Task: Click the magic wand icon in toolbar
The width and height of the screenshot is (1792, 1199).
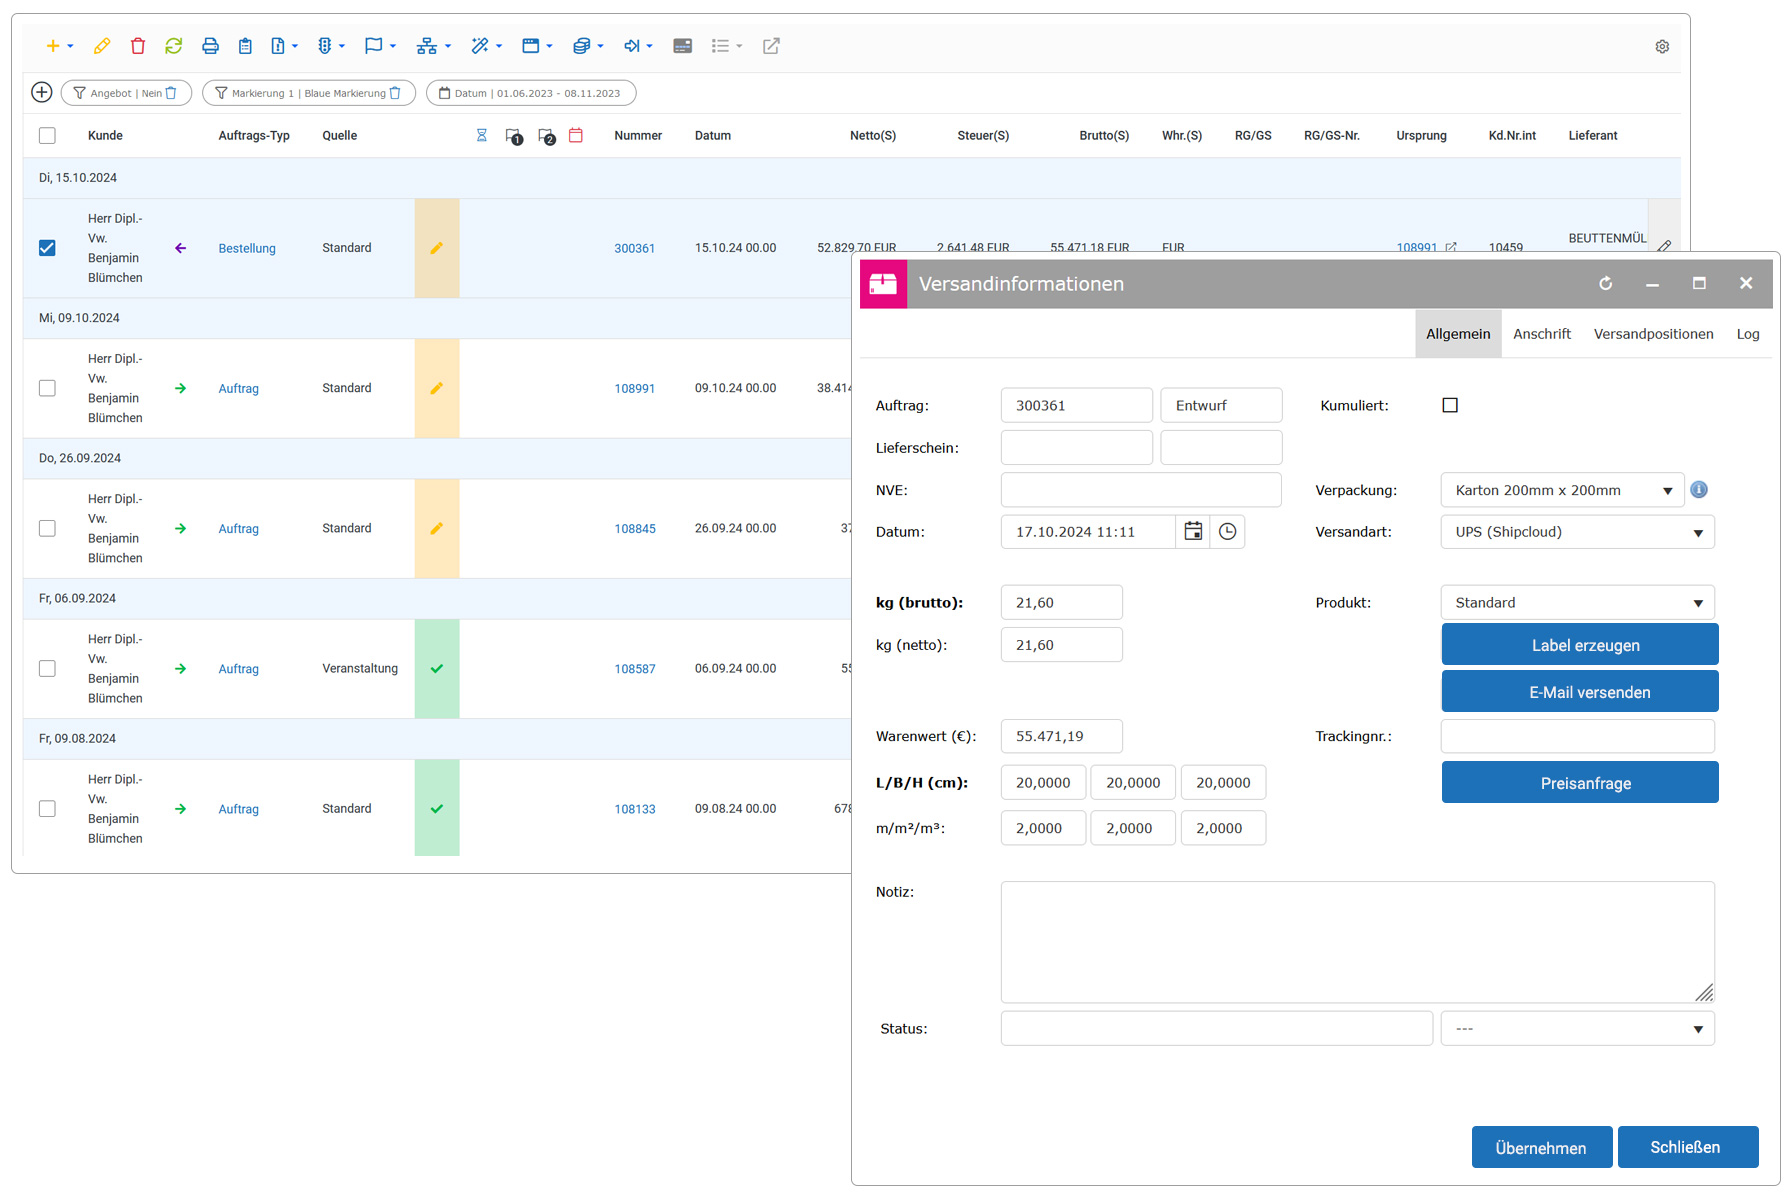Action: tap(480, 46)
